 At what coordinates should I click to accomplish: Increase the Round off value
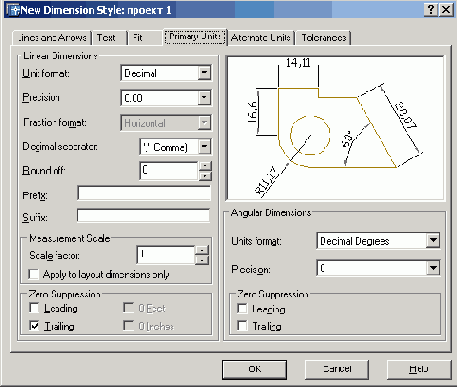(x=205, y=166)
